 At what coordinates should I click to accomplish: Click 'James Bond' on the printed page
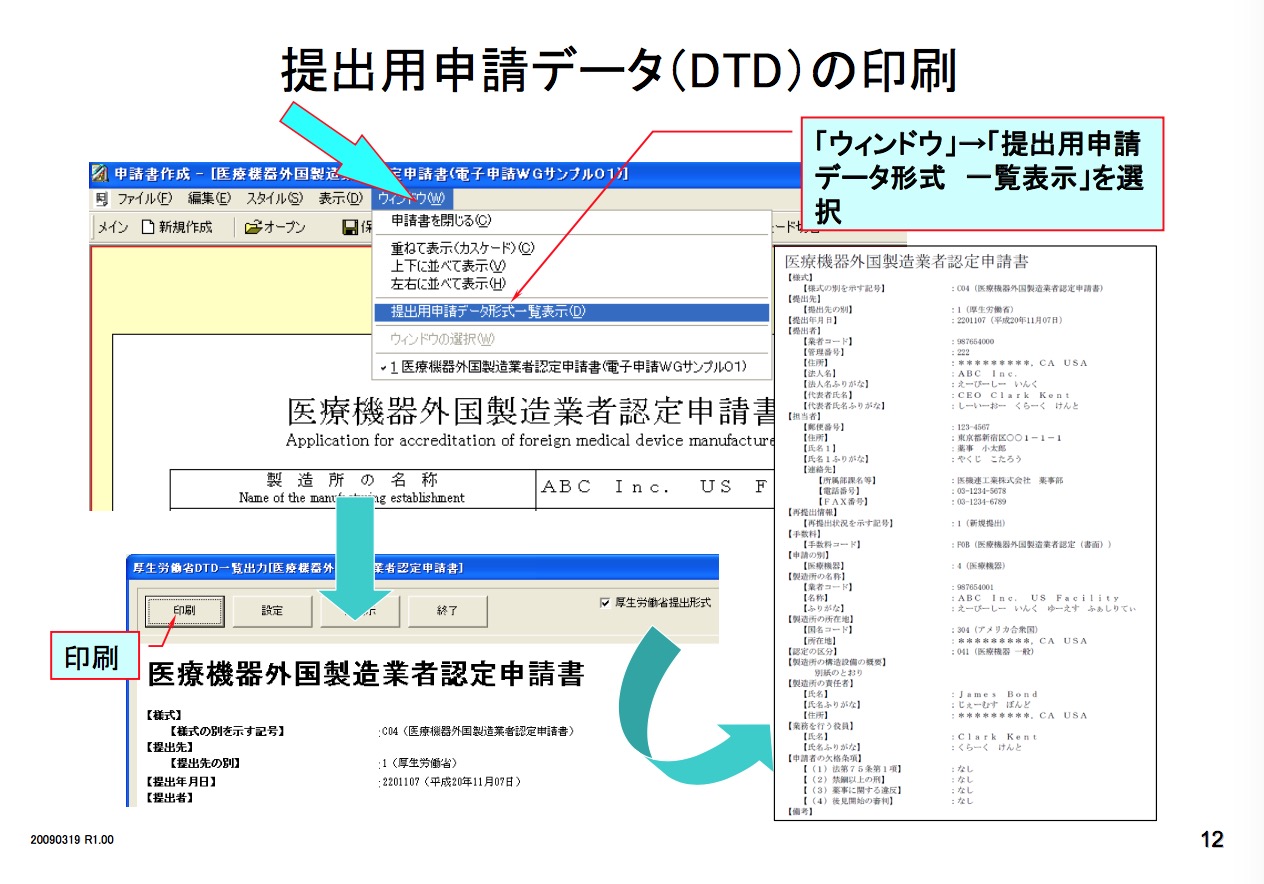(997, 694)
